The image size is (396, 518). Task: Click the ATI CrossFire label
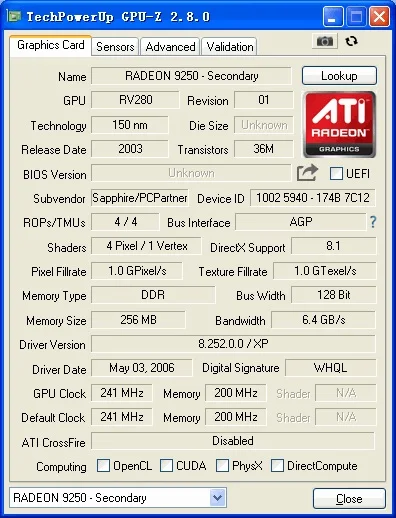coord(53,443)
